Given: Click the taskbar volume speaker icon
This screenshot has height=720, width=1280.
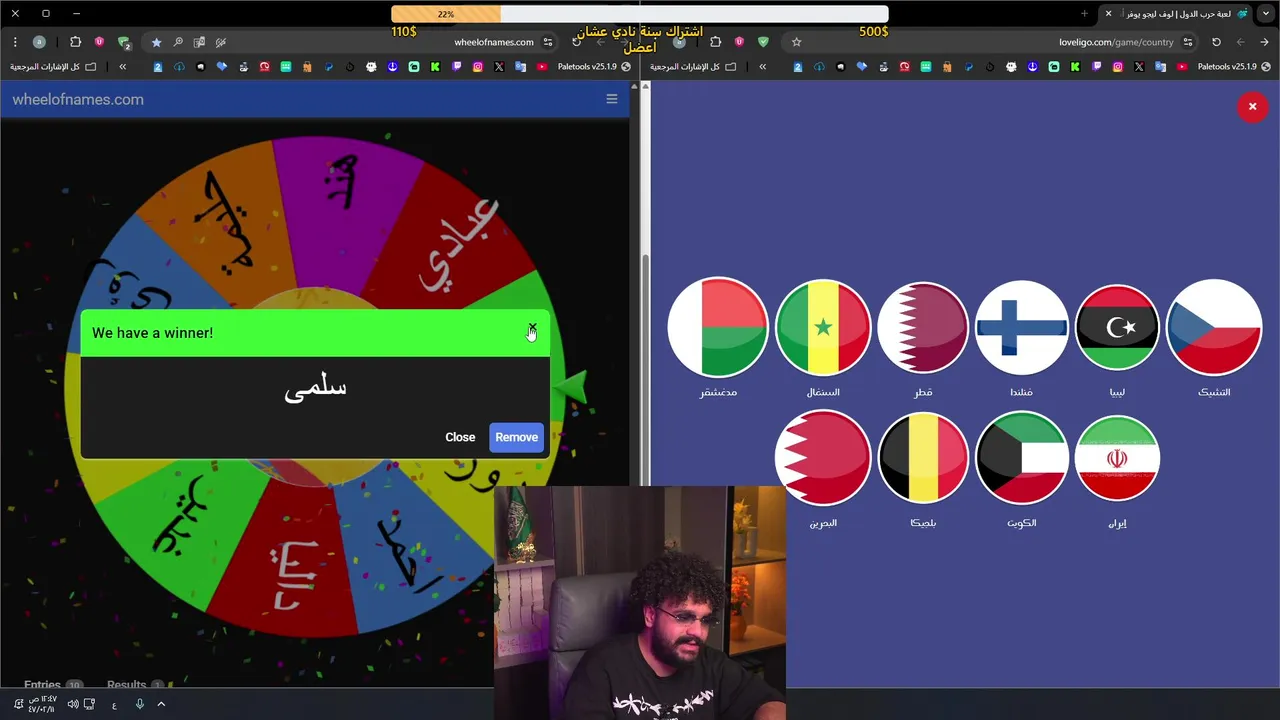Looking at the screenshot, I should coord(72,704).
